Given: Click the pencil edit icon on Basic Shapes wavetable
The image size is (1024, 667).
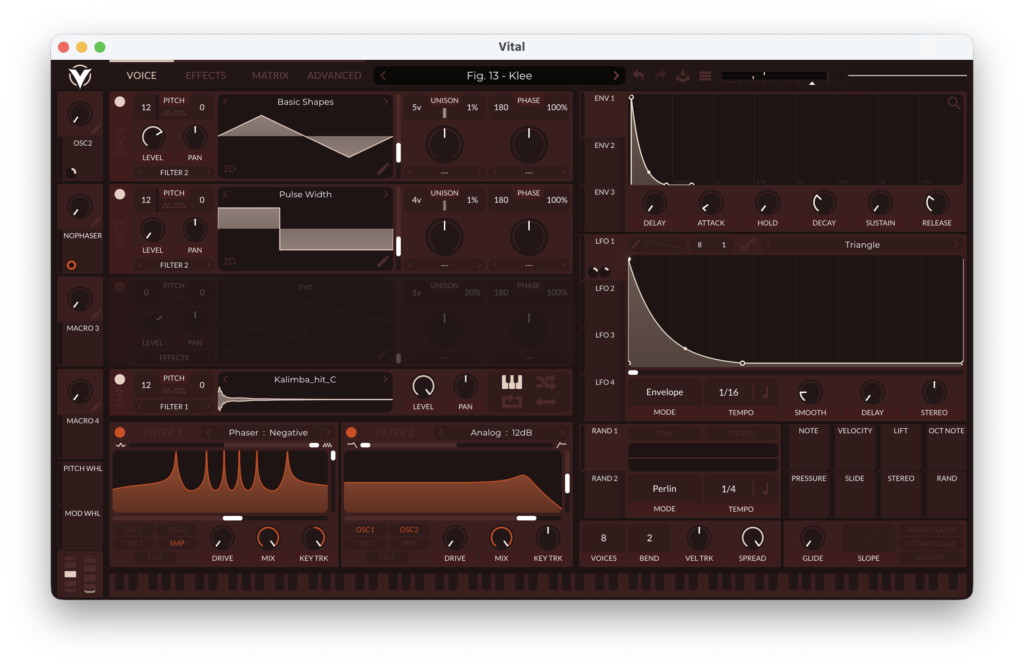Looking at the screenshot, I should 383,170.
